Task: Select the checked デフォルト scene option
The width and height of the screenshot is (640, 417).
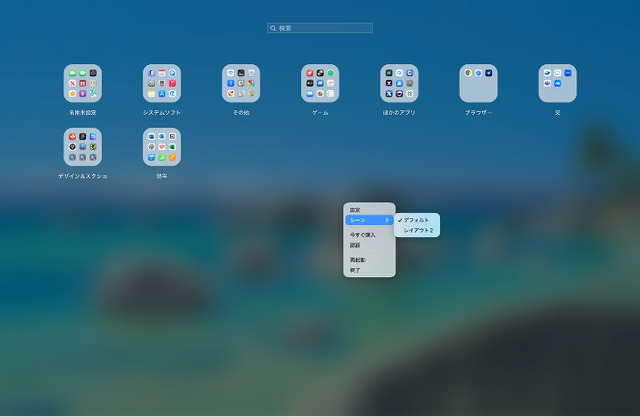Action: click(x=417, y=220)
